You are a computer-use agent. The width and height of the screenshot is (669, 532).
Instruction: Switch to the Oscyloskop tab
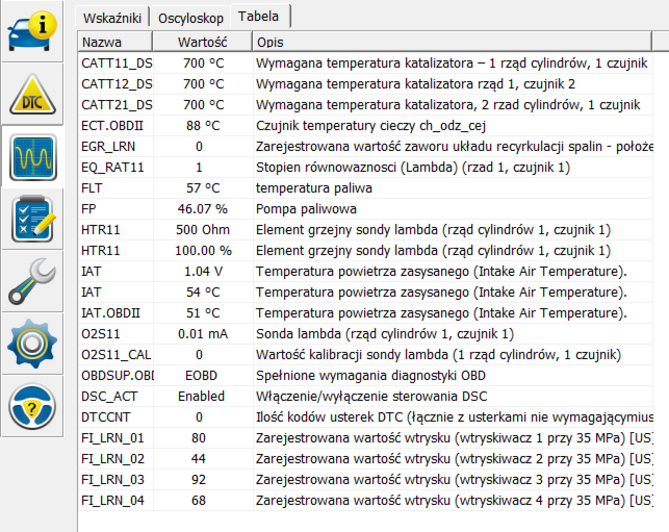(x=190, y=17)
